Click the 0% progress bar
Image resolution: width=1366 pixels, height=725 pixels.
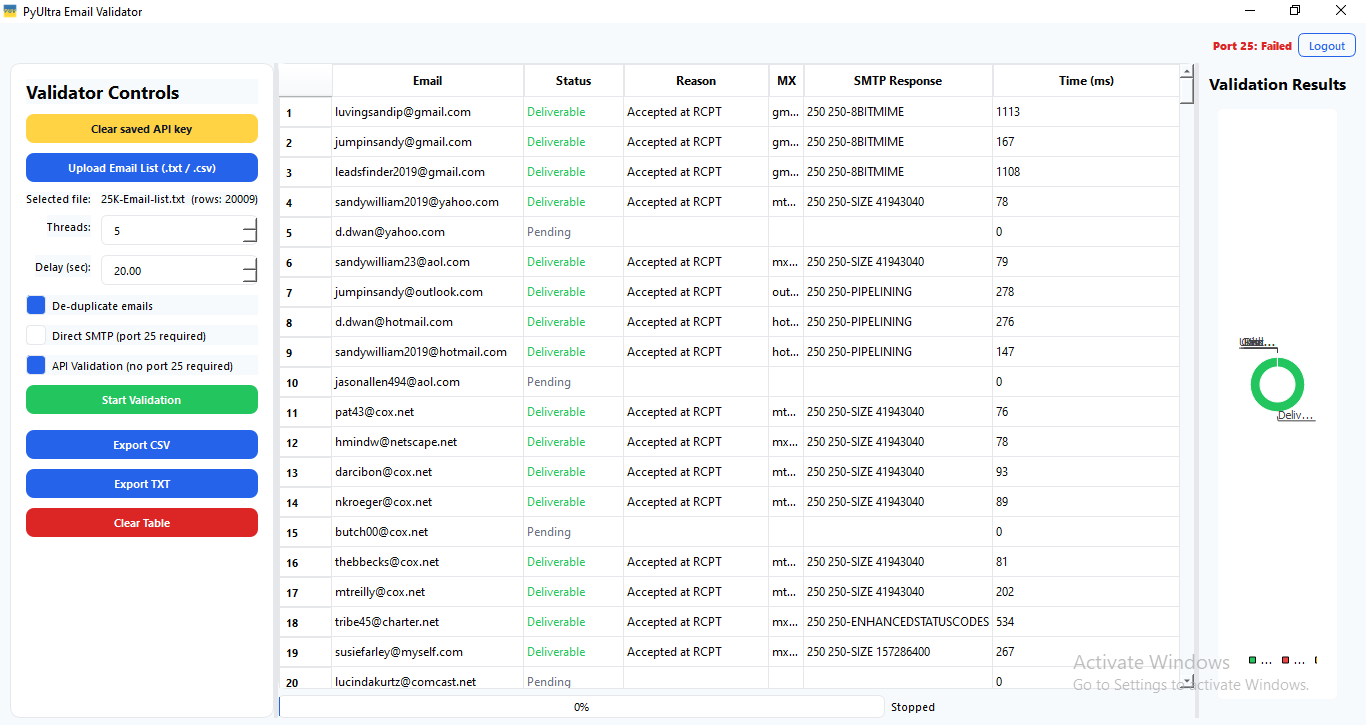pyautogui.click(x=582, y=706)
